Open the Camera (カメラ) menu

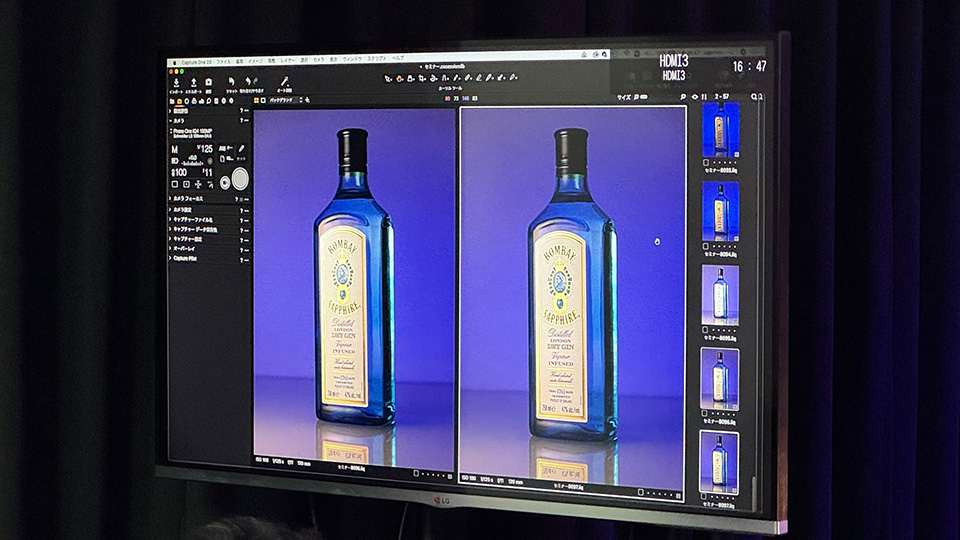tap(318, 60)
